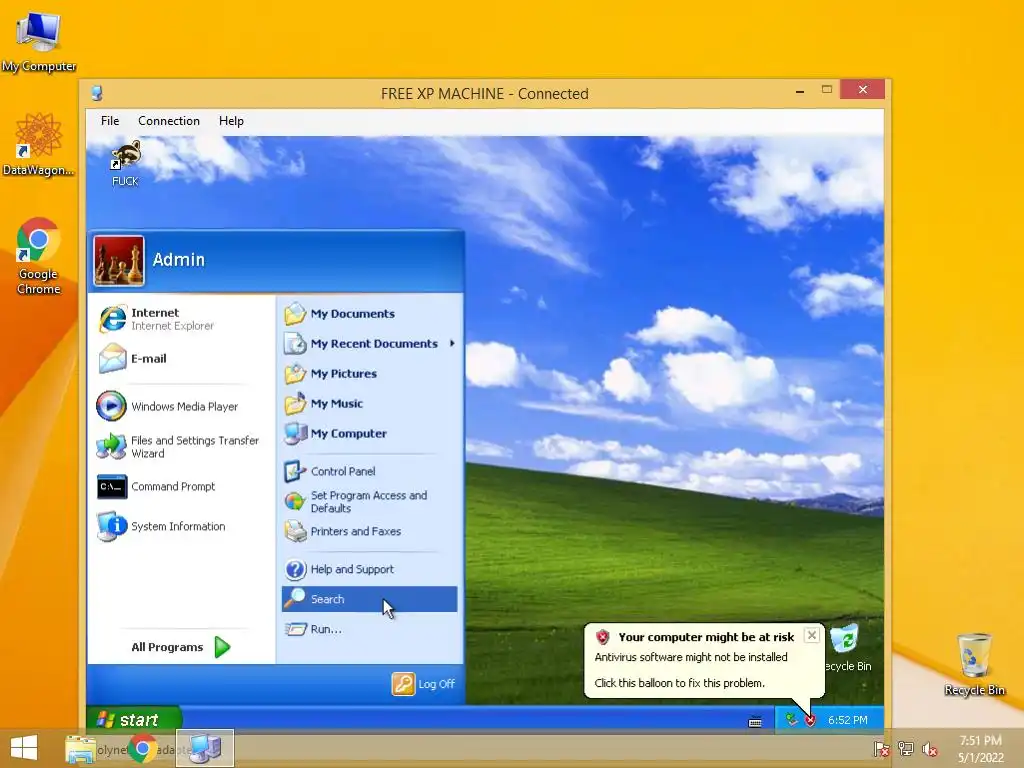Expand My Recent Documents submenu
This screenshot has height=768, width=1024.
click(369, 344)
